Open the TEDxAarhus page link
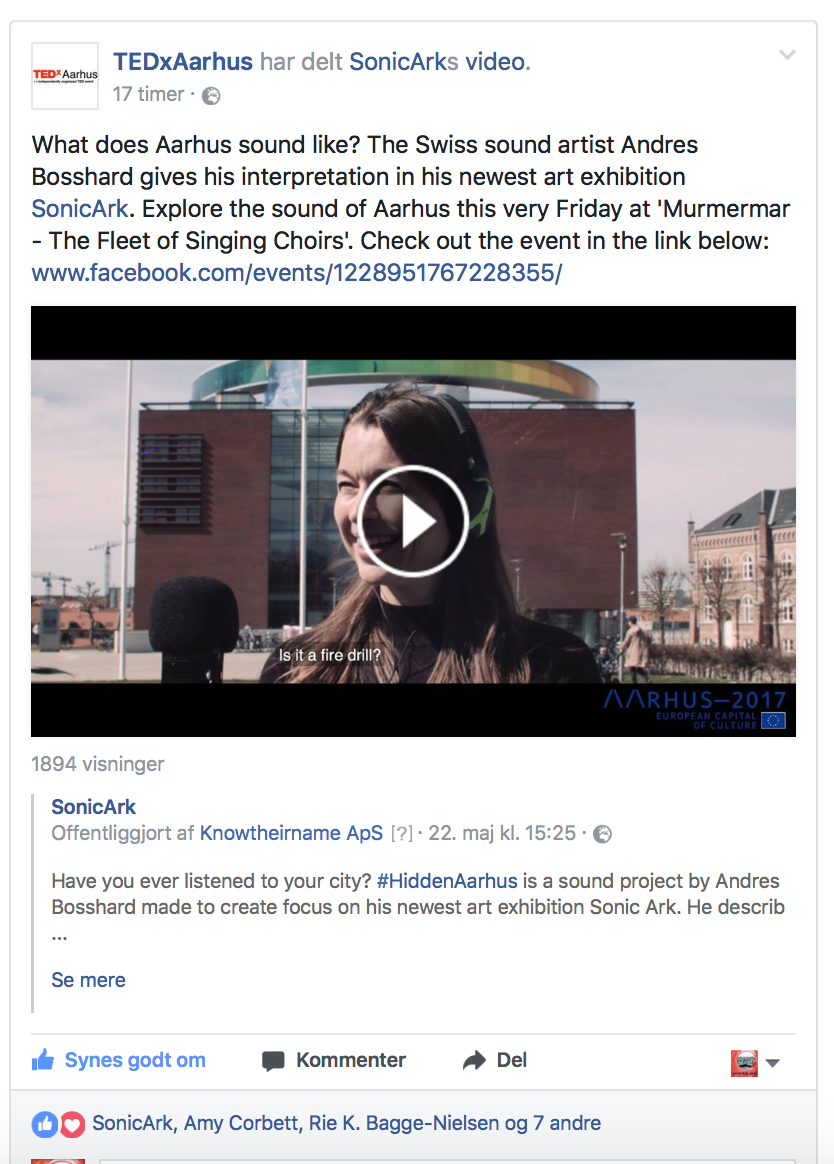The width and height of the screenshot is (834, 1164). point(183,62)
